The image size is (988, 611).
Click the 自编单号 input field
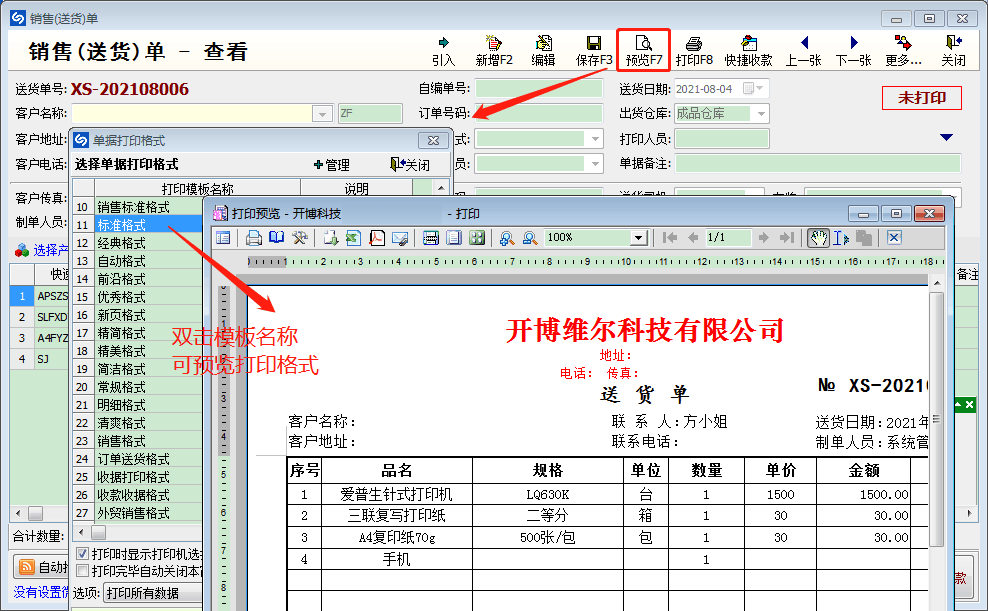click(x=539, y=89)
